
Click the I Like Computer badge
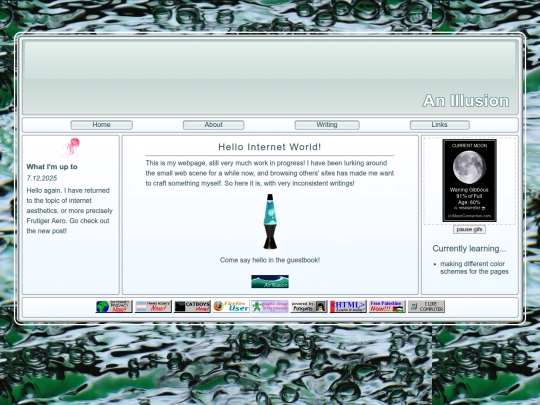(426, 306)
